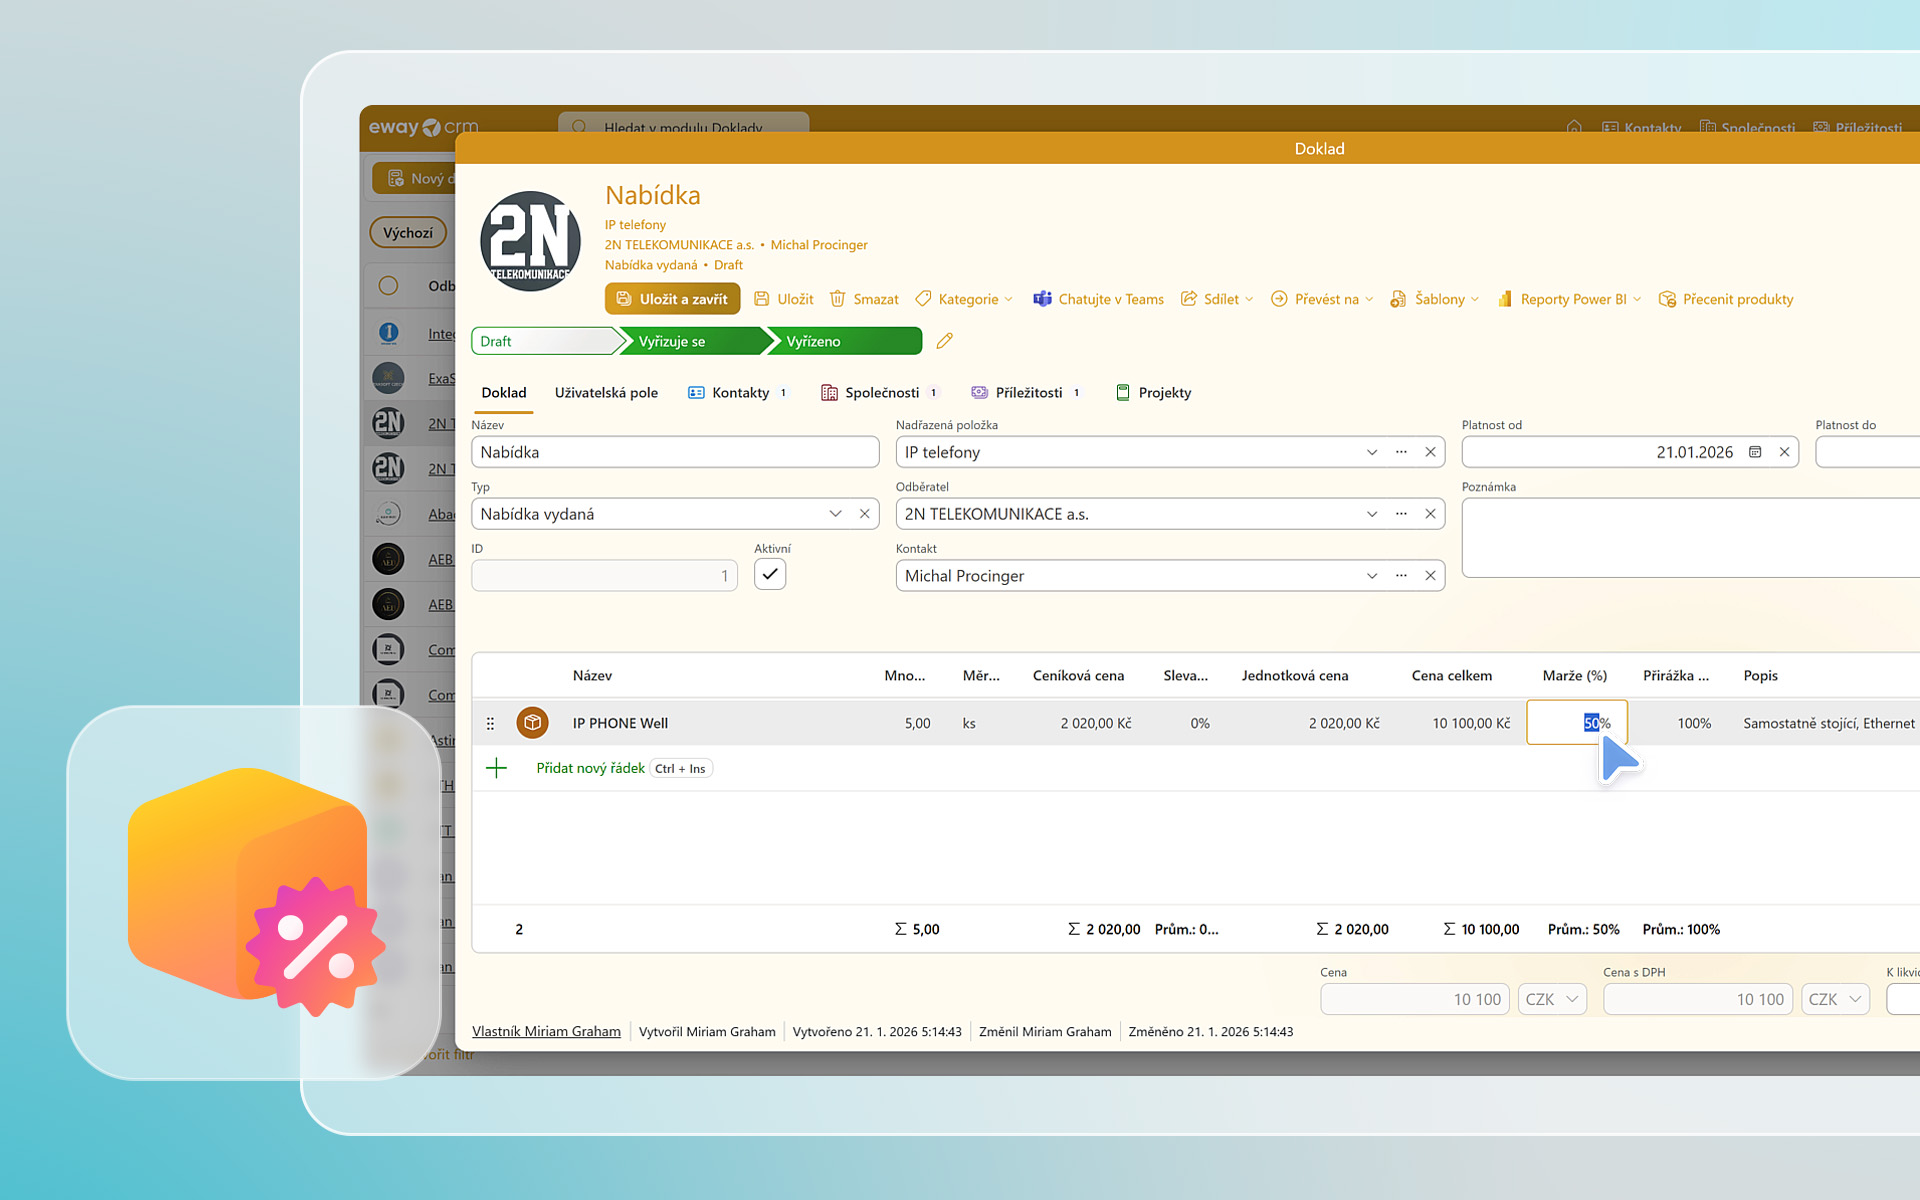Click the IP PHONE Well product icon

[532, 722]
